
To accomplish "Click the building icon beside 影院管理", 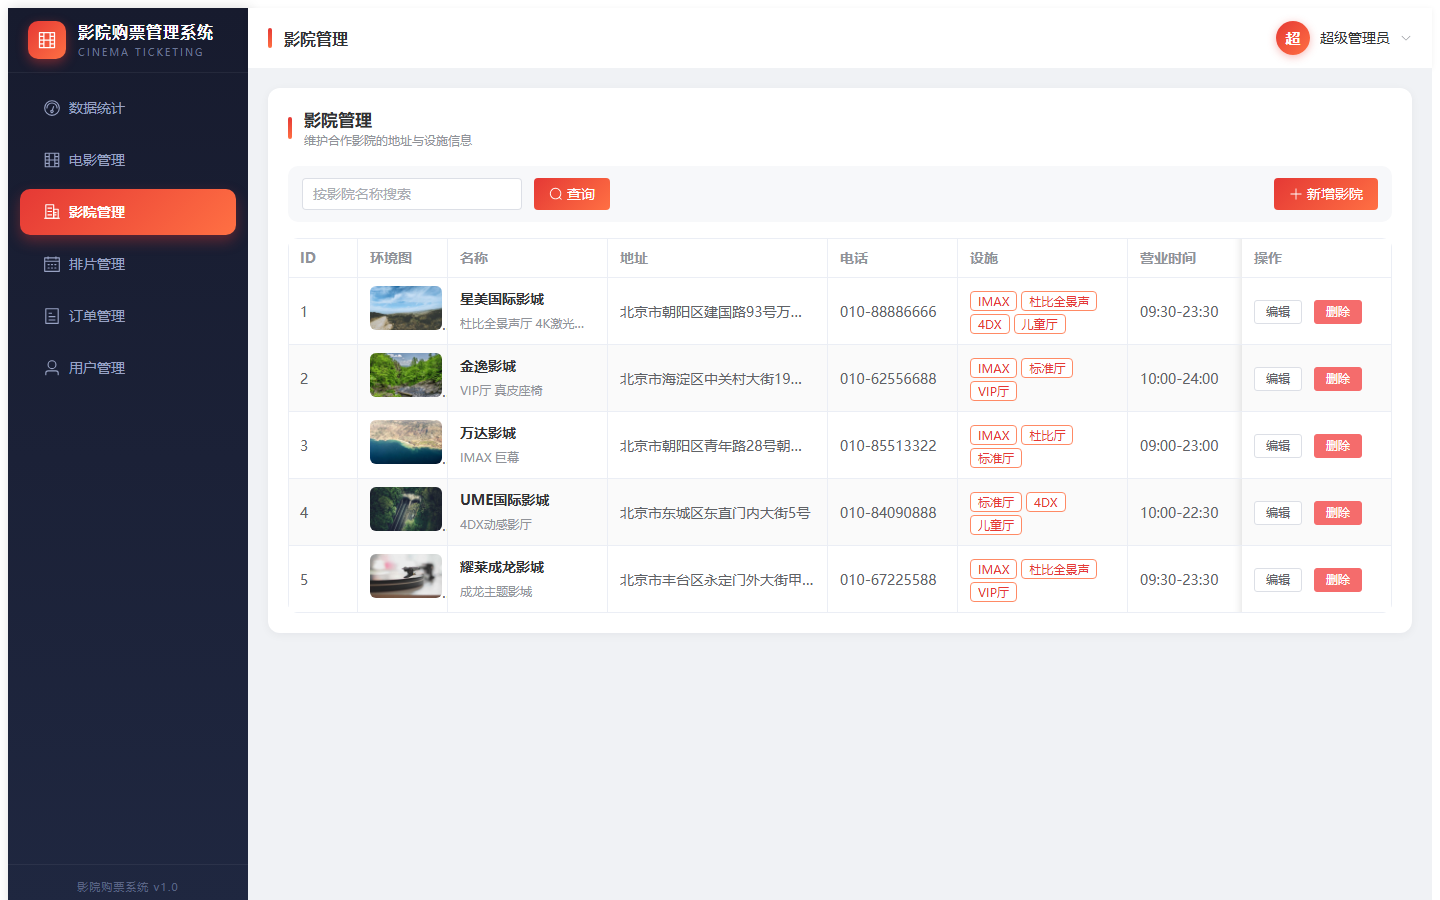I will (52, 212).
